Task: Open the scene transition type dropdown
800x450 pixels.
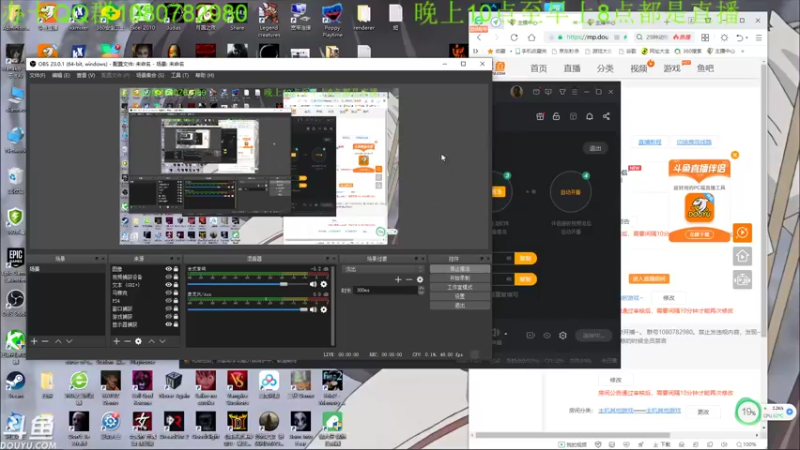Action: pyautogui.click(x=384, y=269)
